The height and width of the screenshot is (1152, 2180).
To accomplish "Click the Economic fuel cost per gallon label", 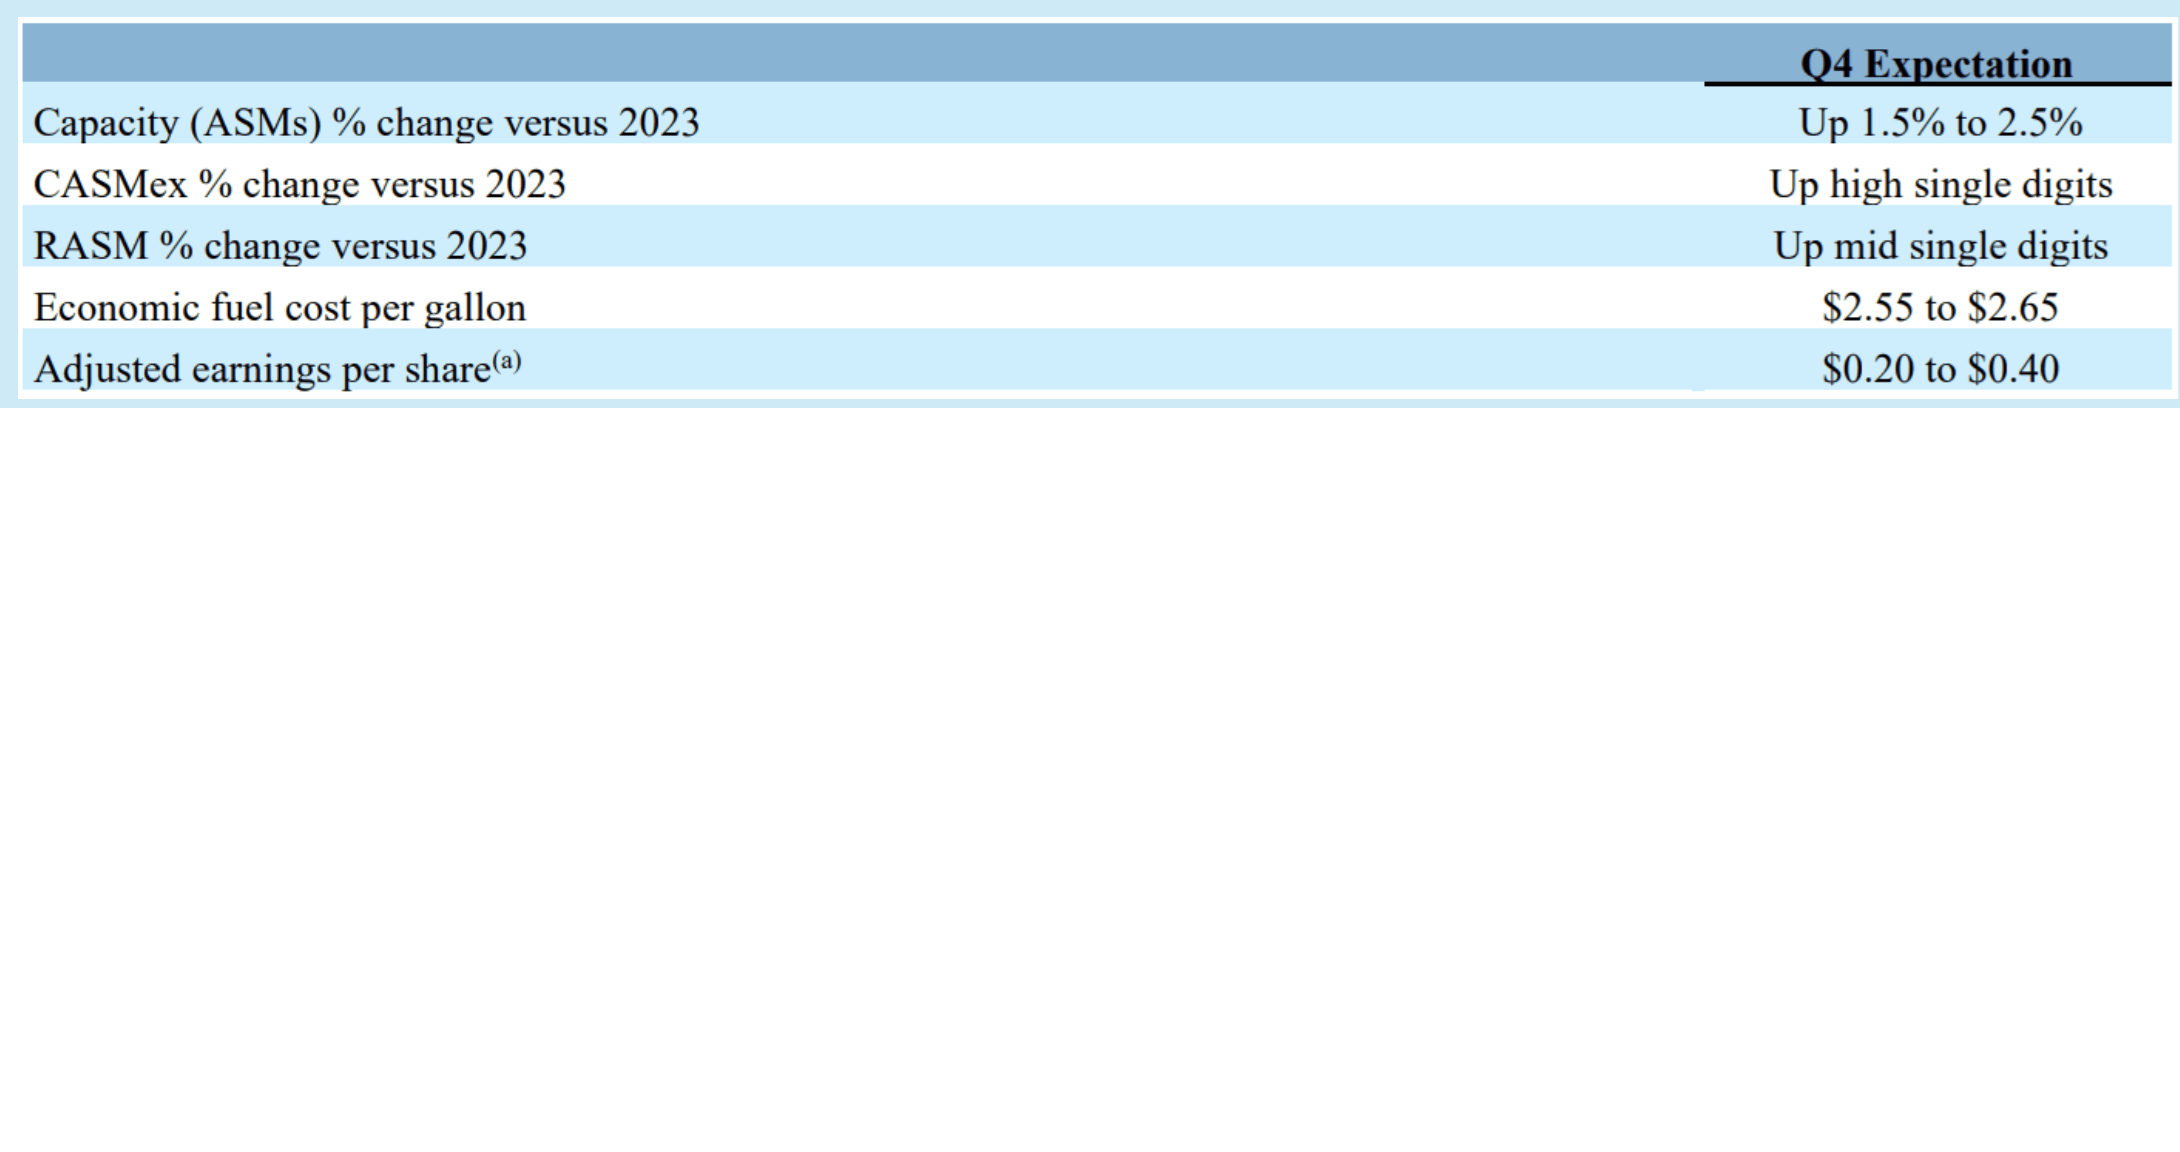I will click(280, 308).
